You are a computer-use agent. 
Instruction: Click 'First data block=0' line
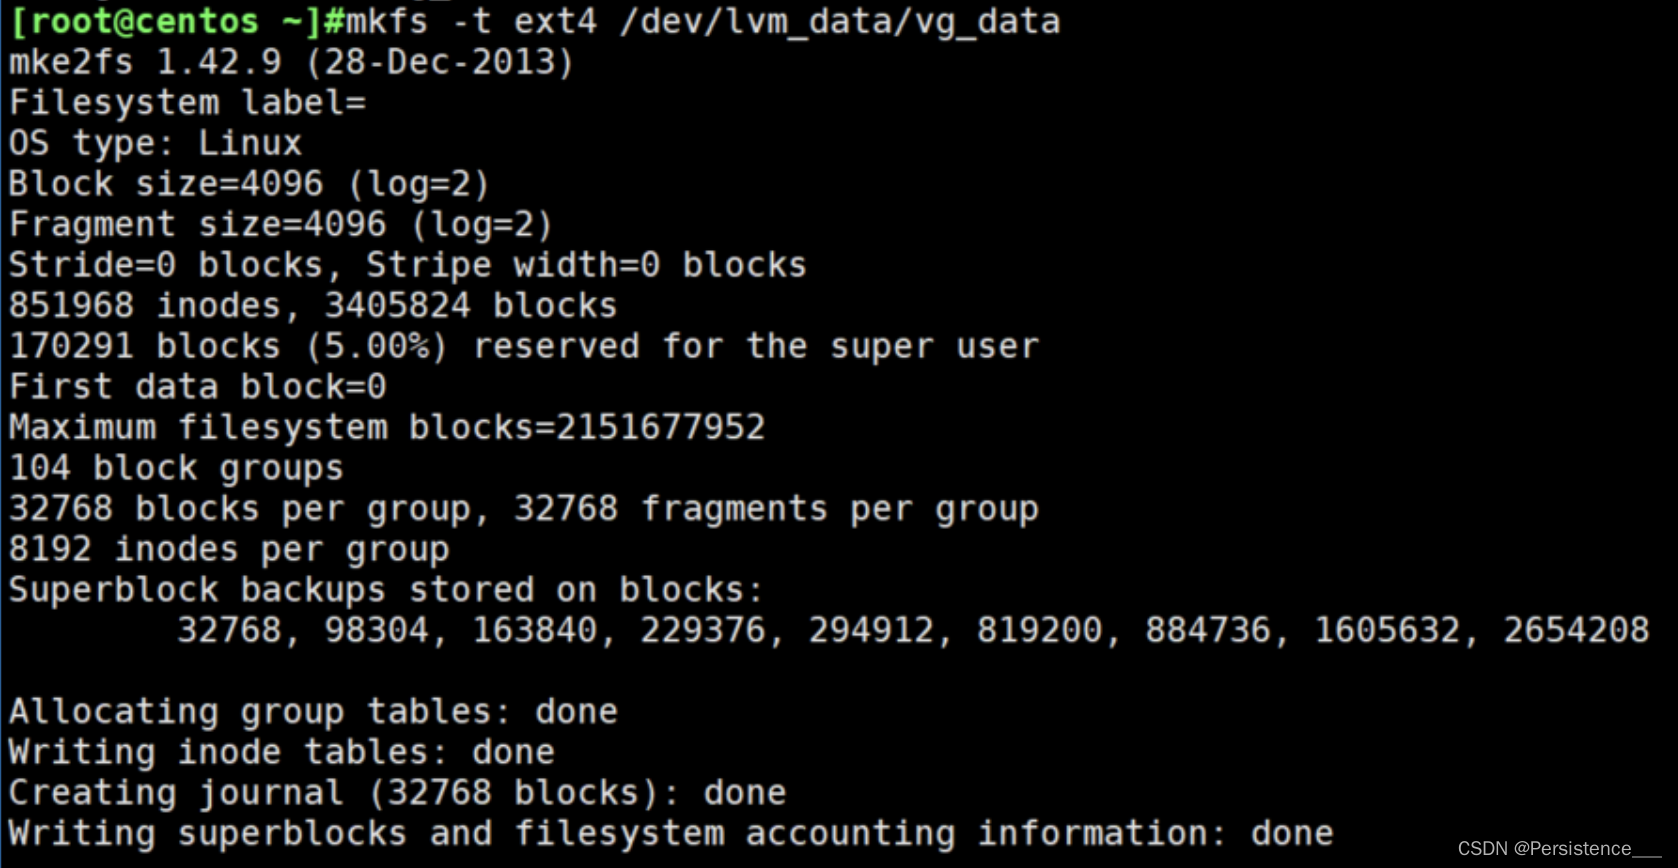point(197,387)
